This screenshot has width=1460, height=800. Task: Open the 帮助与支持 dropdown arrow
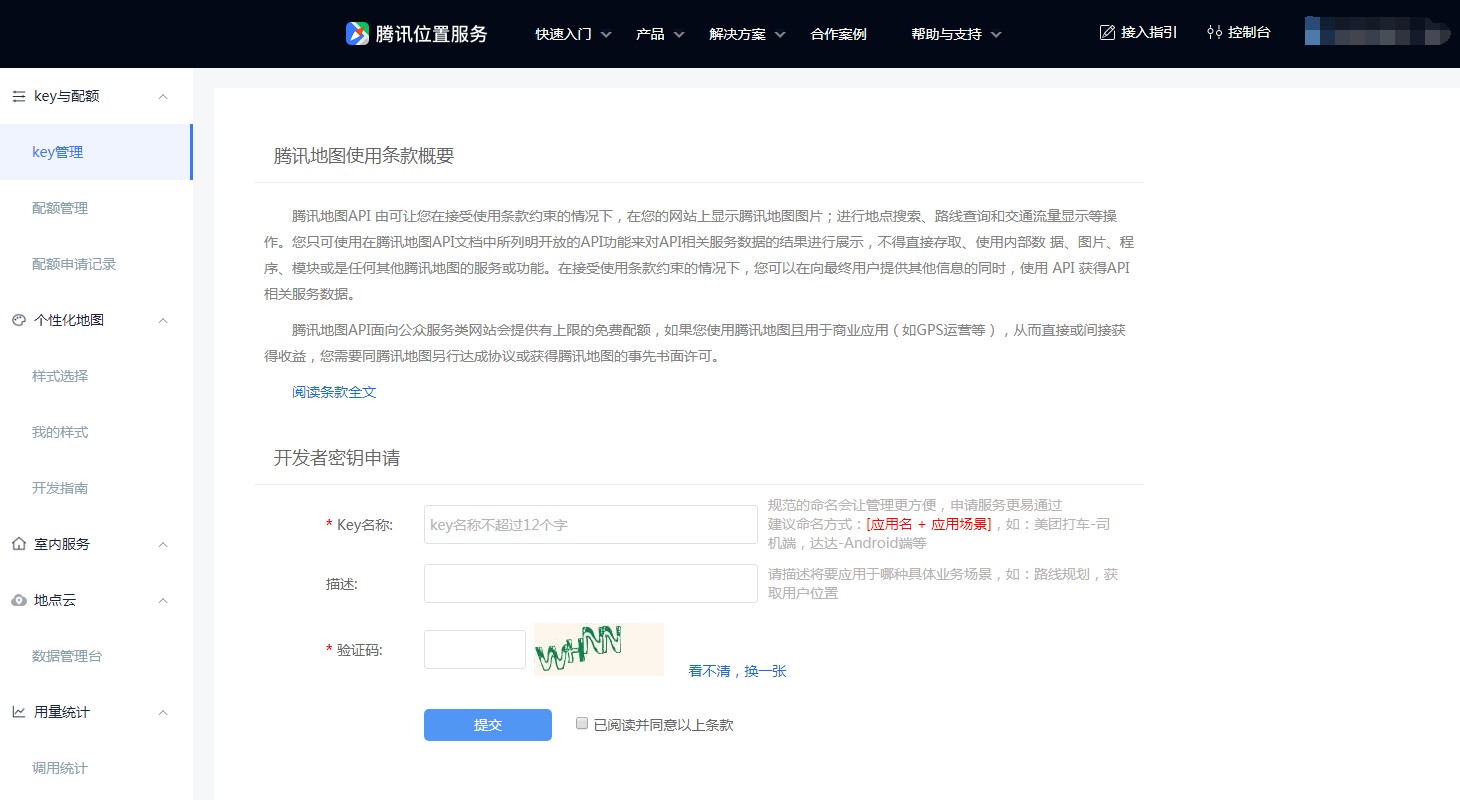pyautogui.click(x=996, y=34)
